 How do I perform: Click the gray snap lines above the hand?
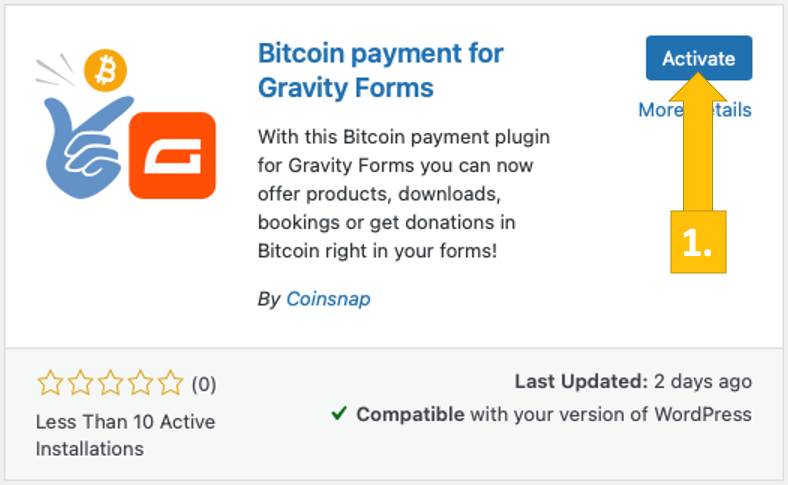(x=52, y=70)
